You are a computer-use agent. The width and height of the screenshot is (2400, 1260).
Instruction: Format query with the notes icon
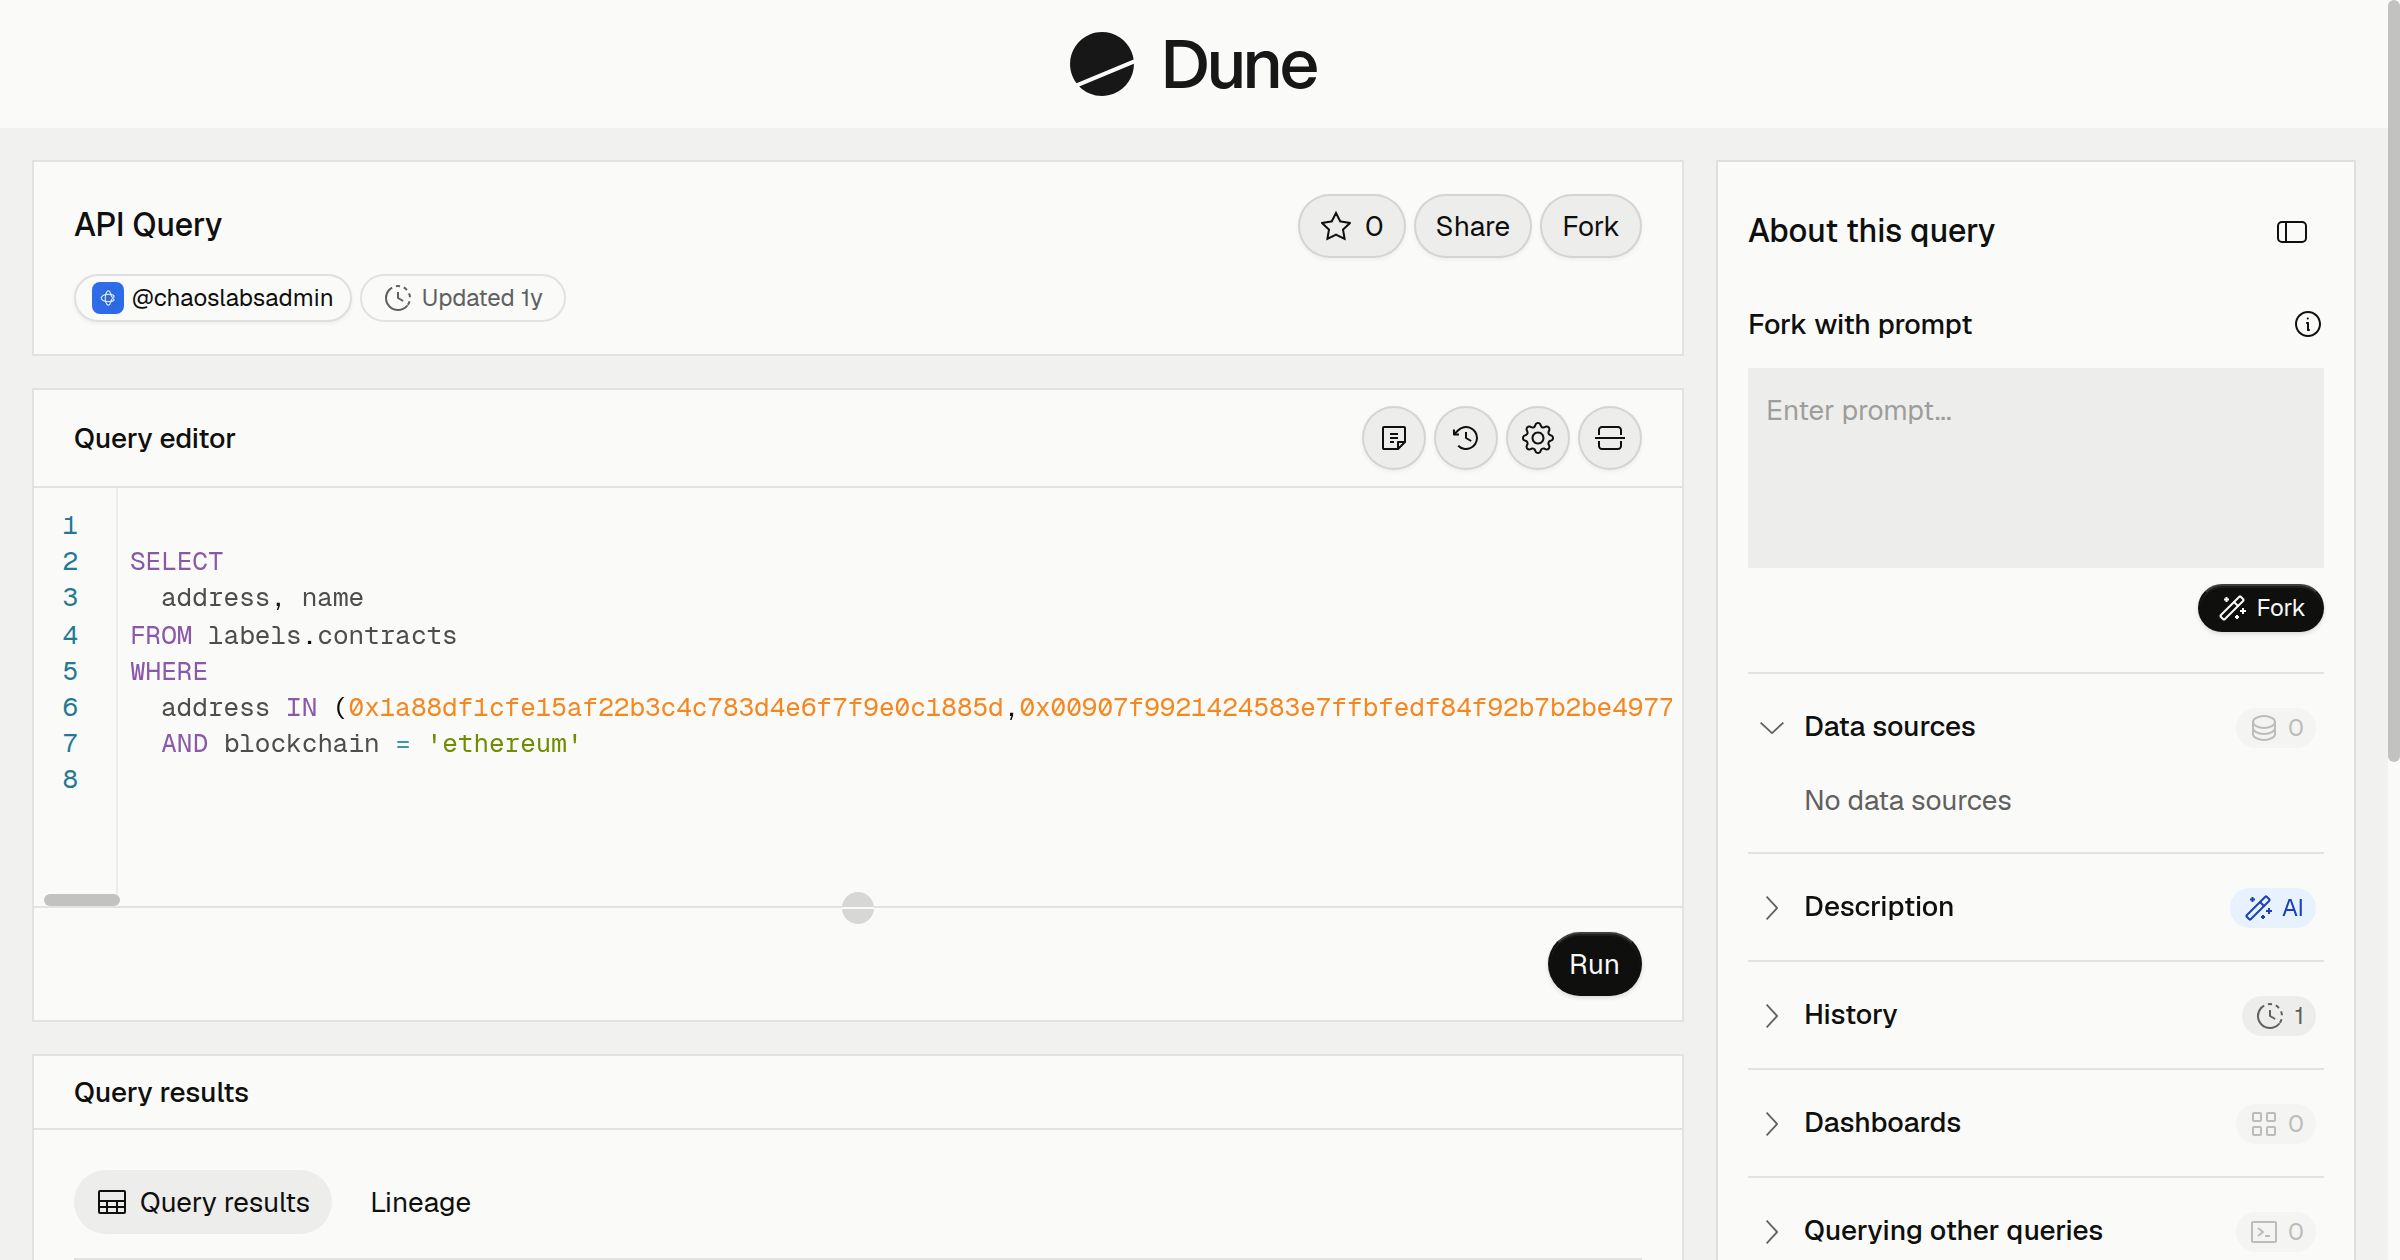click(1393, 438)
